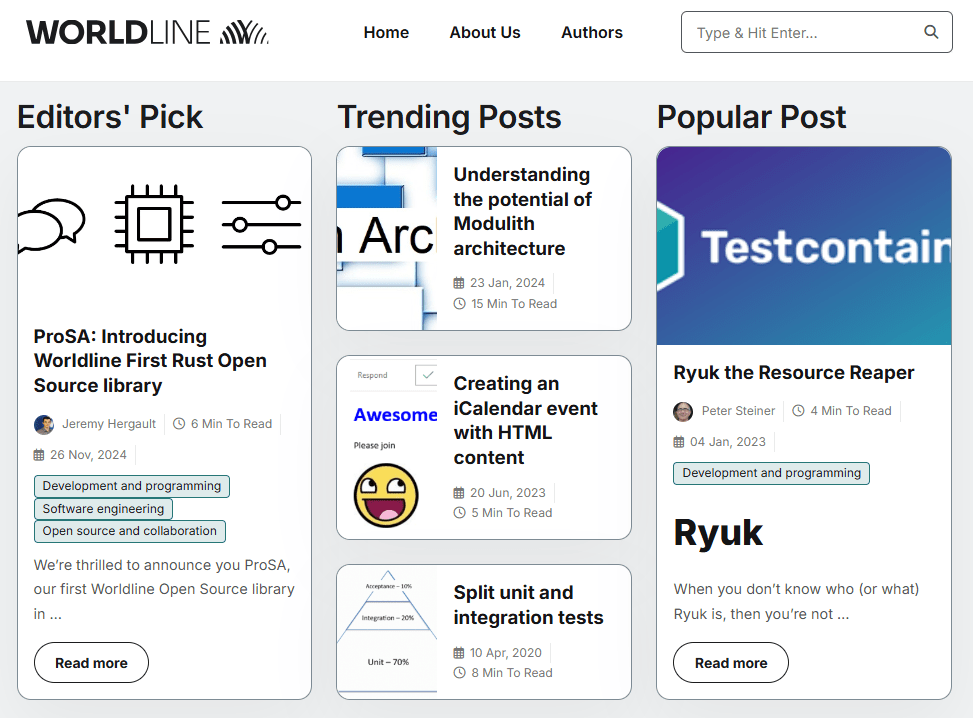This screenshot has width=973, height=718.
Task: Click calendar icon beside 23 Jan, 2024
Action: [459, 283]
